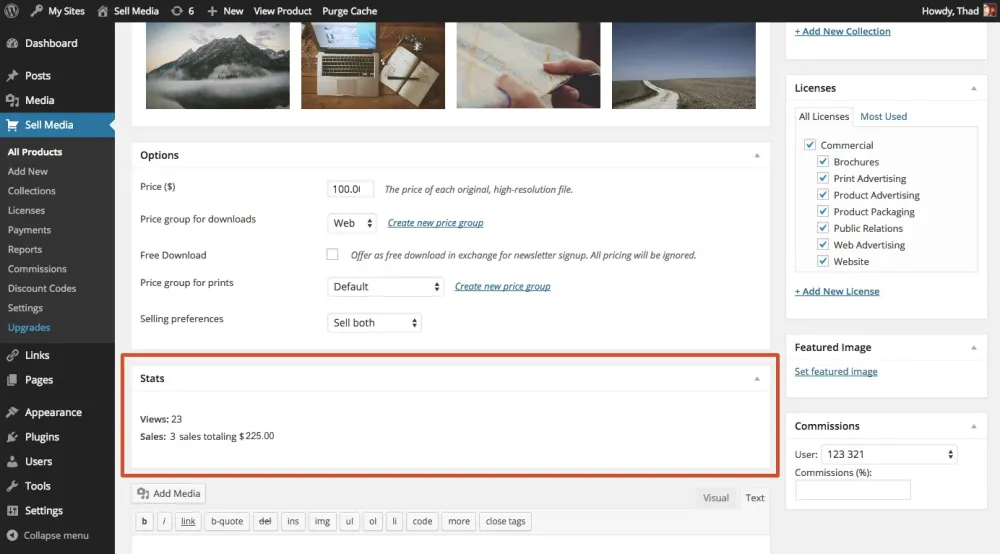The height and width of the screenshot is (554, 1000).
Task: Uncheck the Website license checkbox
Action: 823,261
